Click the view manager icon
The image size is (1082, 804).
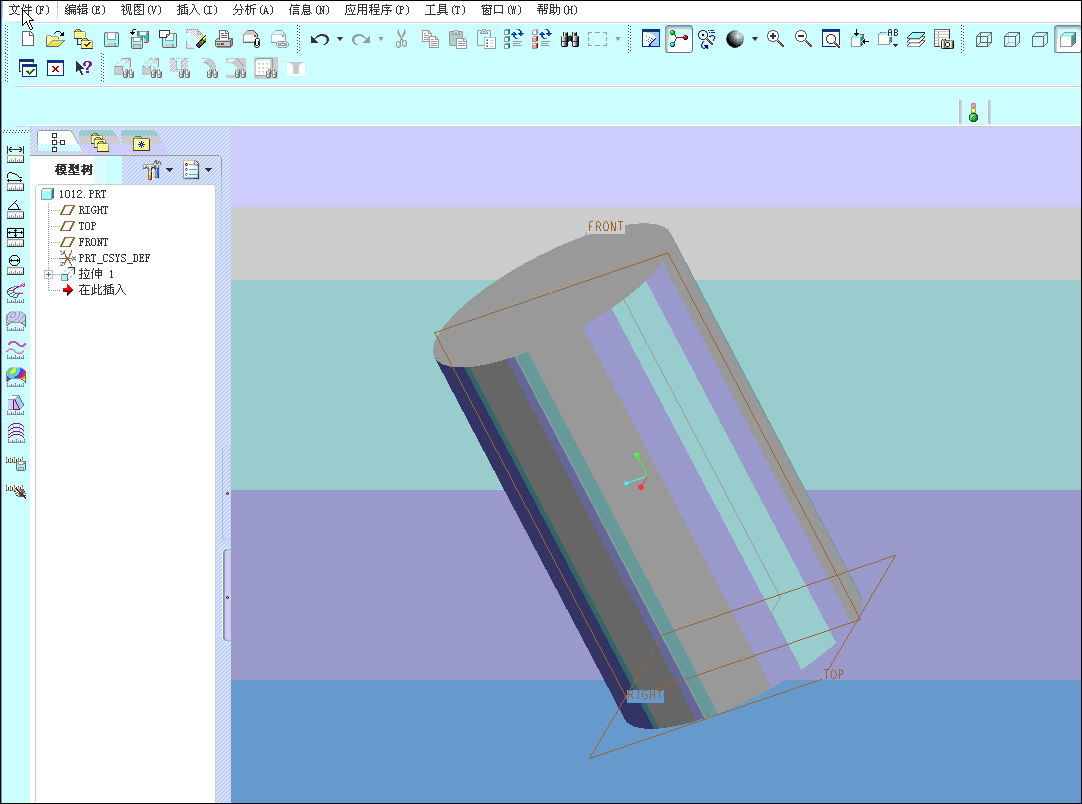click(x=943, y=39)
